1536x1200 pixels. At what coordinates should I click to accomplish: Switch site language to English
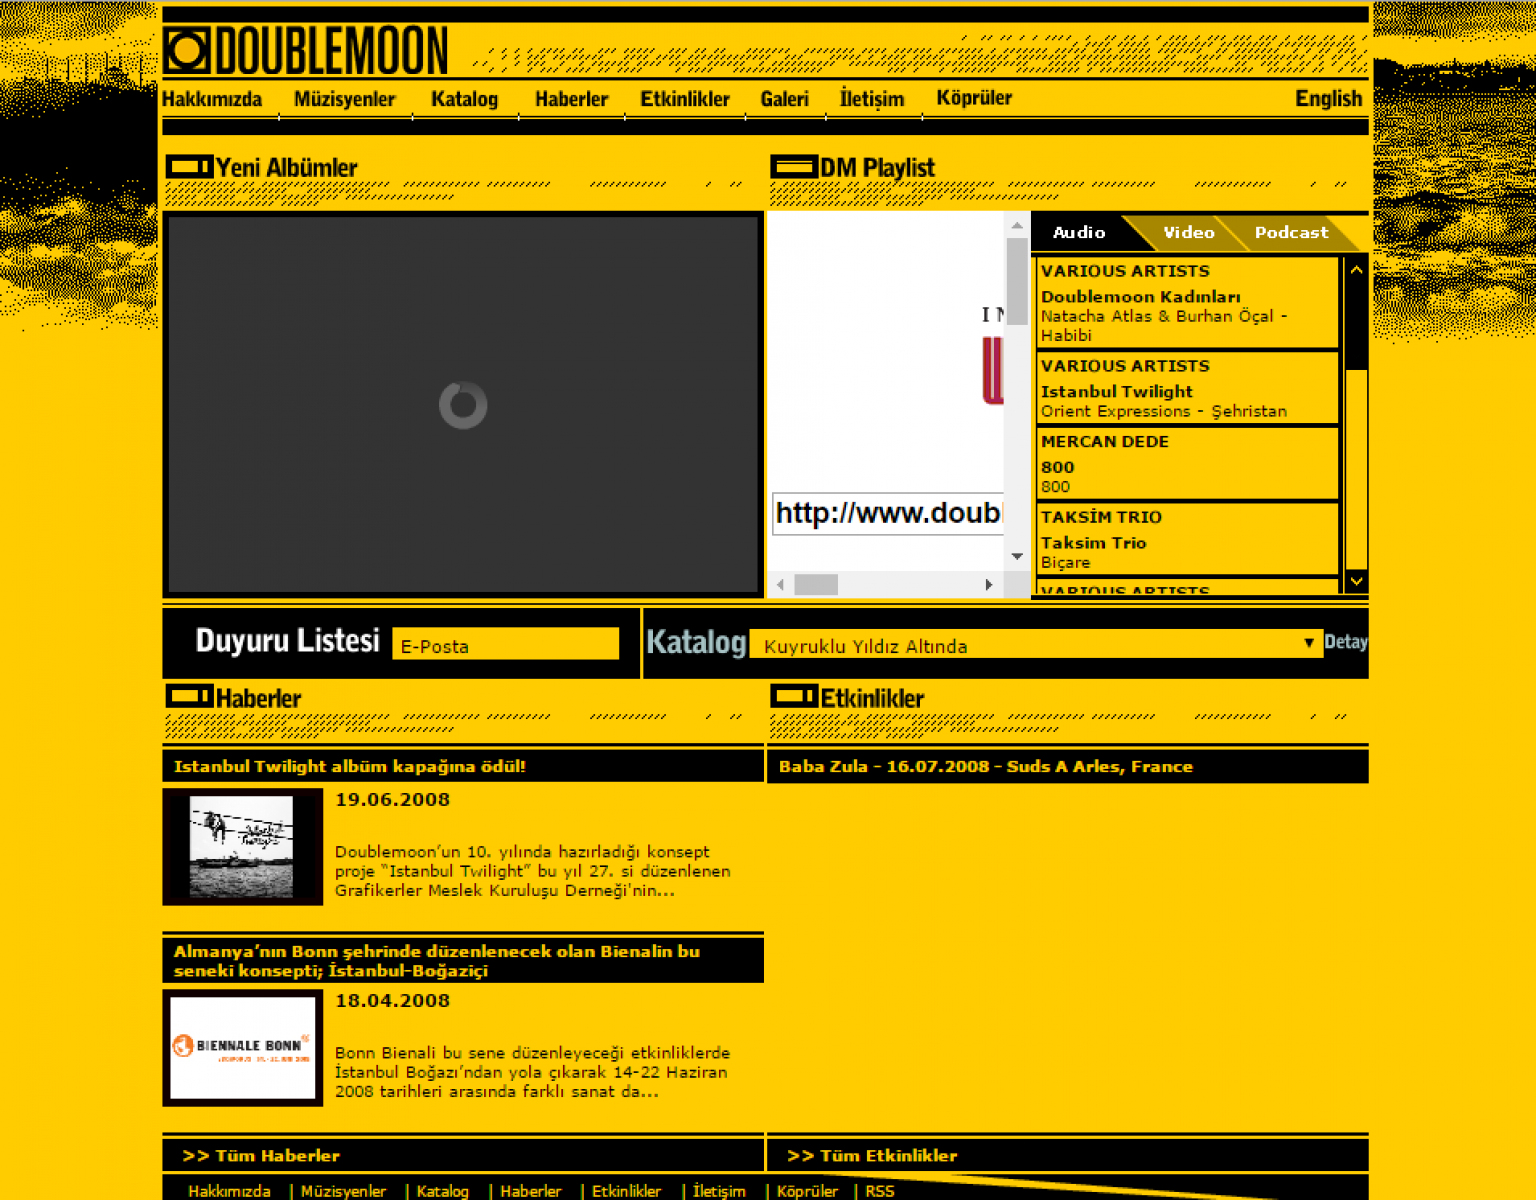tap(1327, 99)
